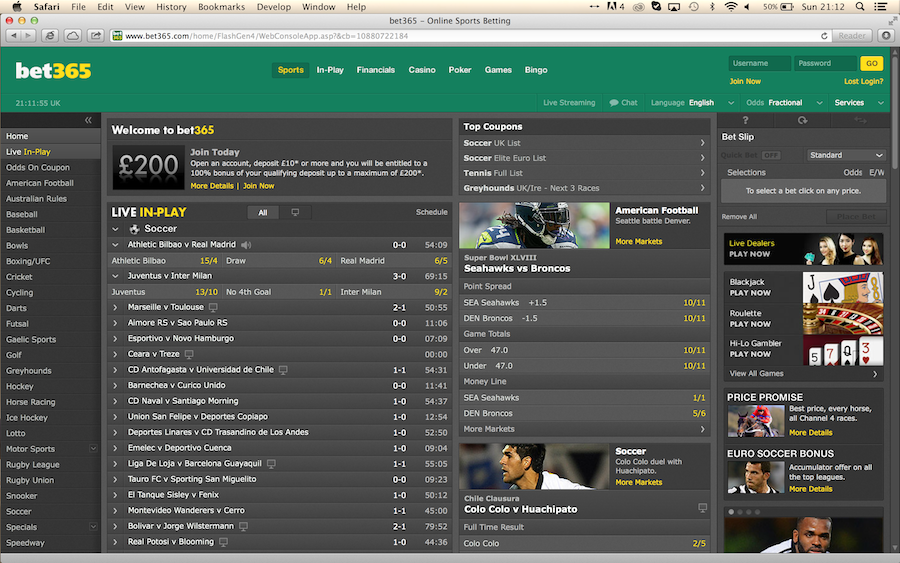Click stream icon beside Colo Colo v Huachipato
Screen dimensions: 900x563
point(702,508)
